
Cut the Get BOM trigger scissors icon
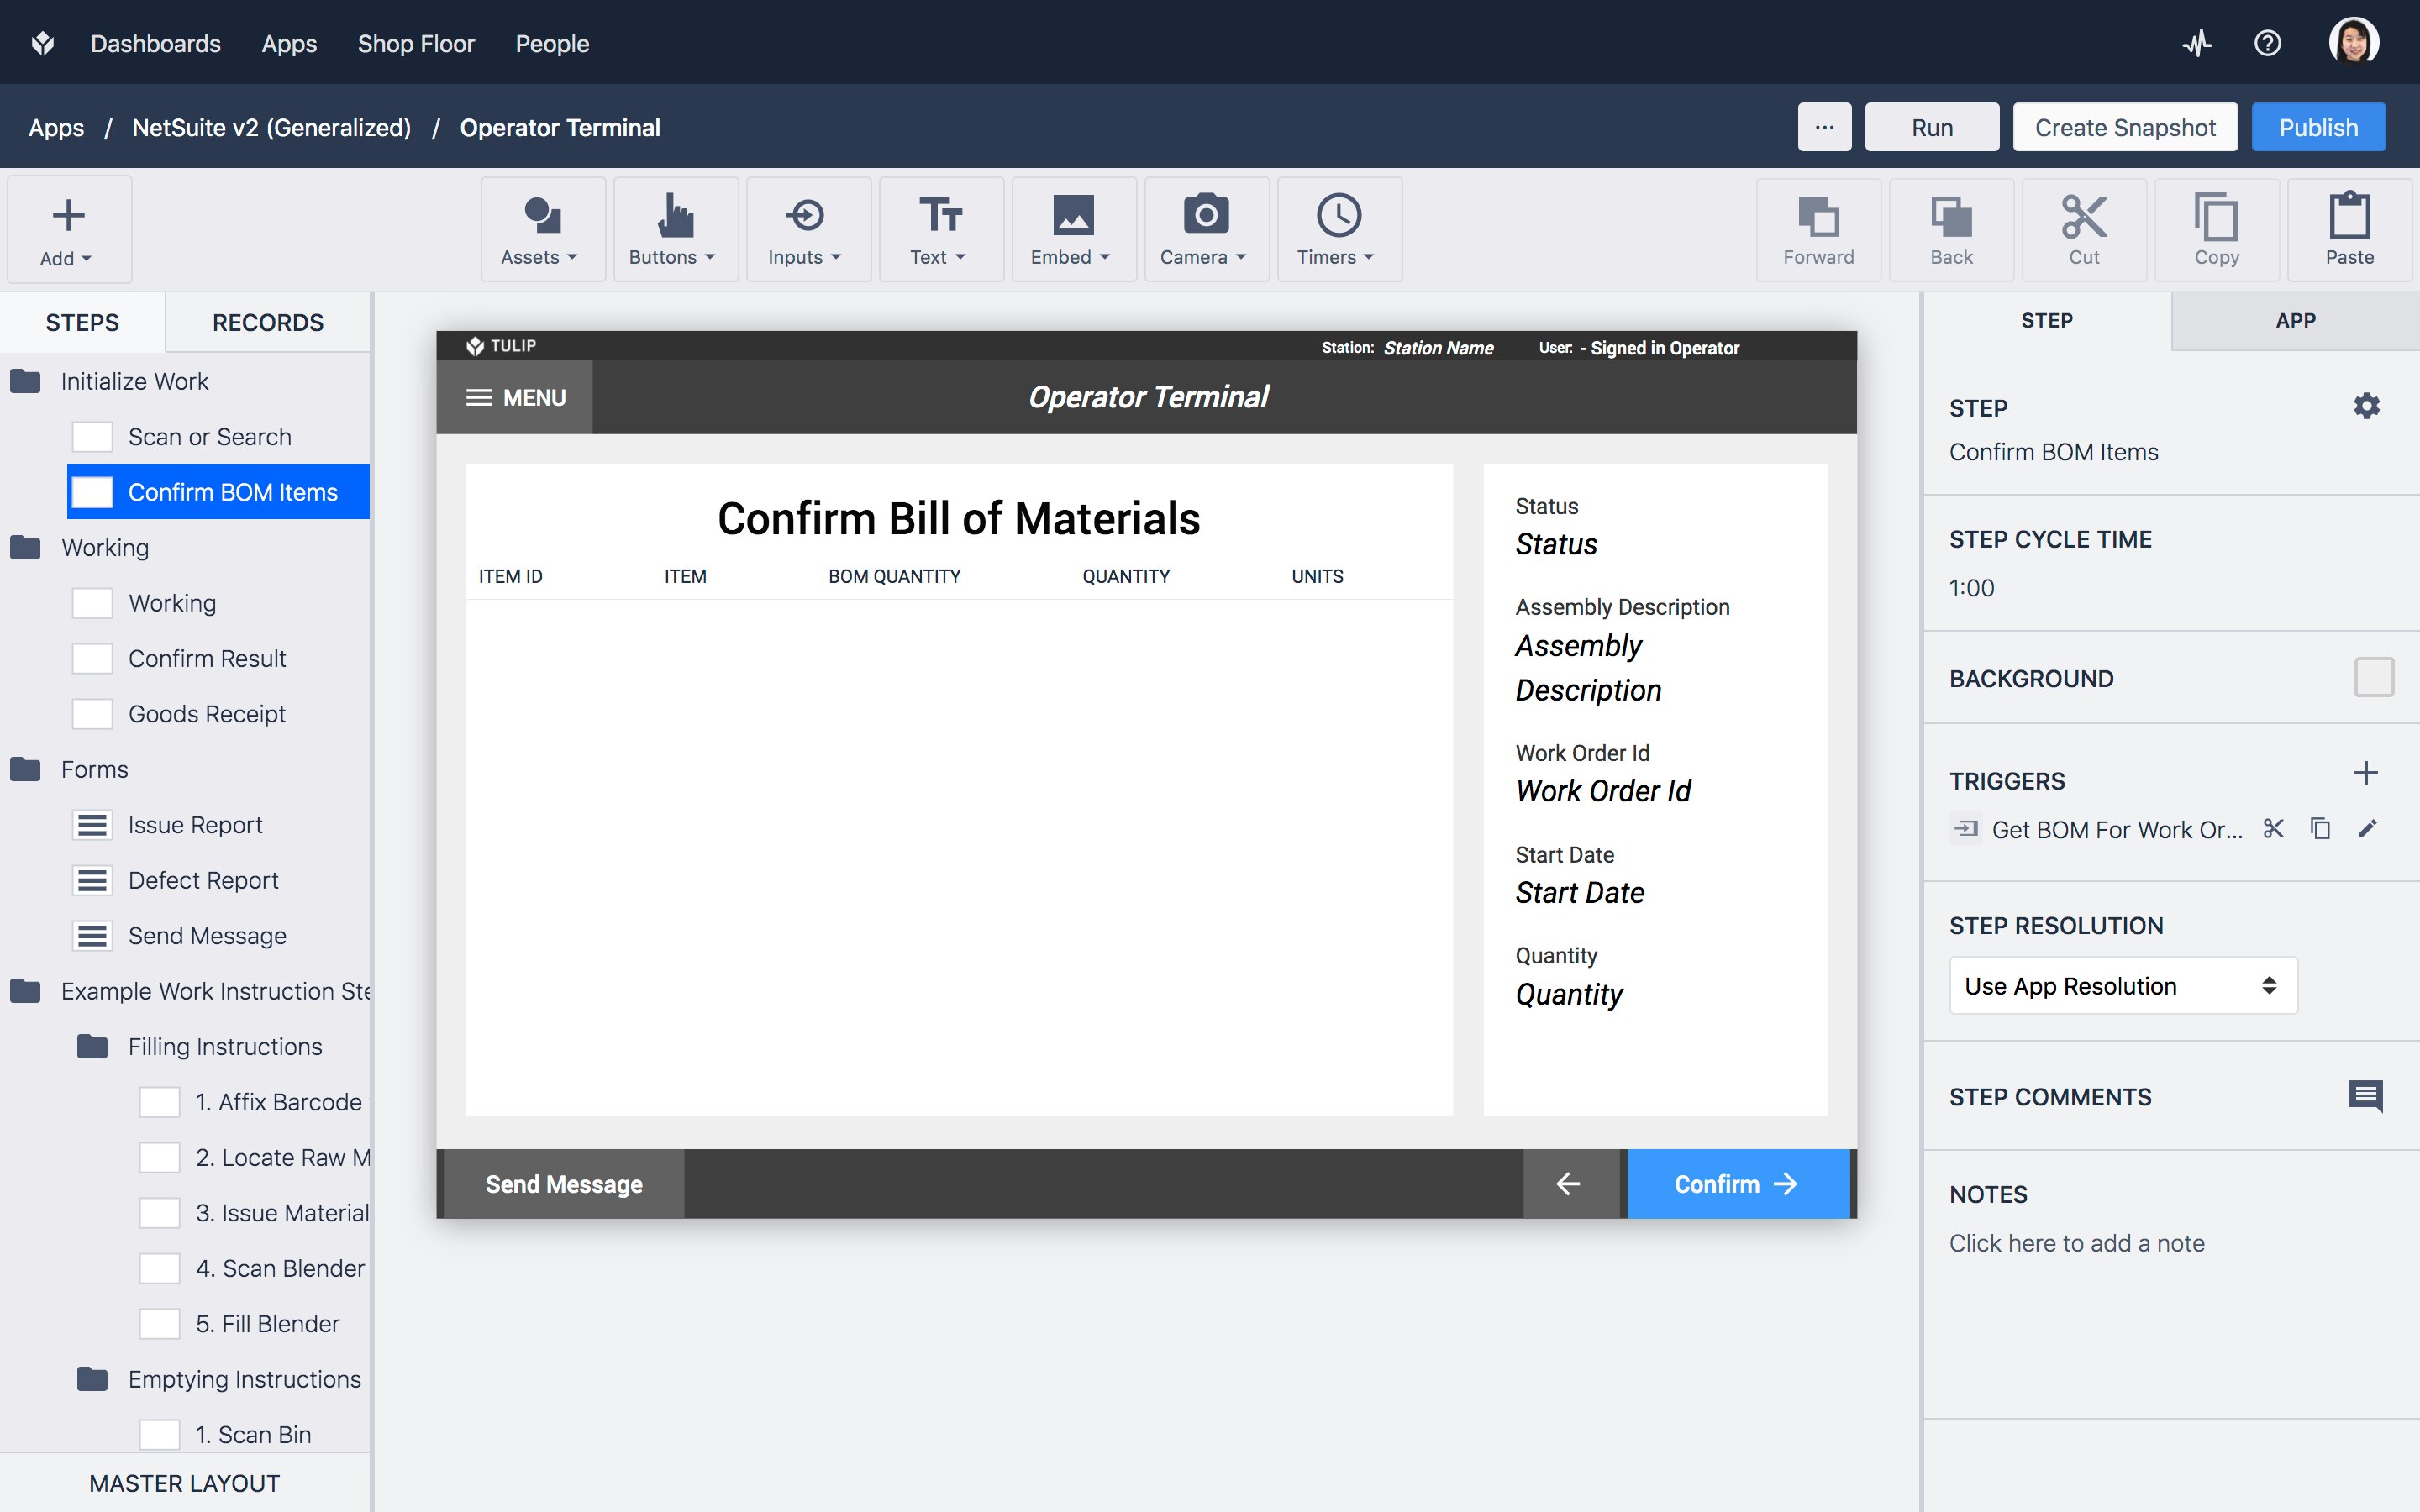point(2273,829)
